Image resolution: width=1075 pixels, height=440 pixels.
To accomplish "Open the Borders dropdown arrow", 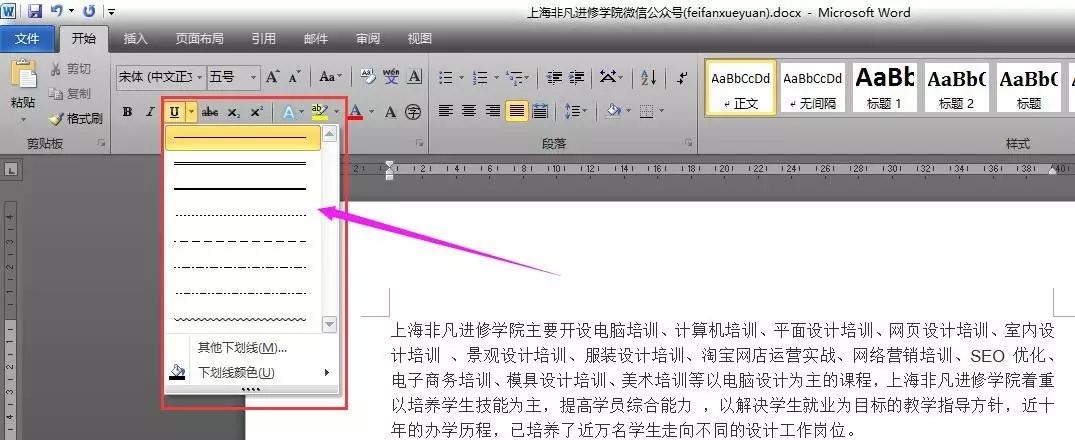I will [662, 110].
